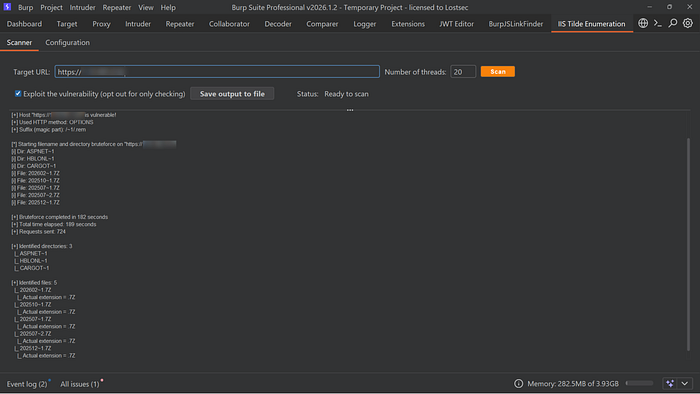Click the three-dot panel divider handle
The image size is (700, 394).
pyautogui.click(x=350, y=110)
